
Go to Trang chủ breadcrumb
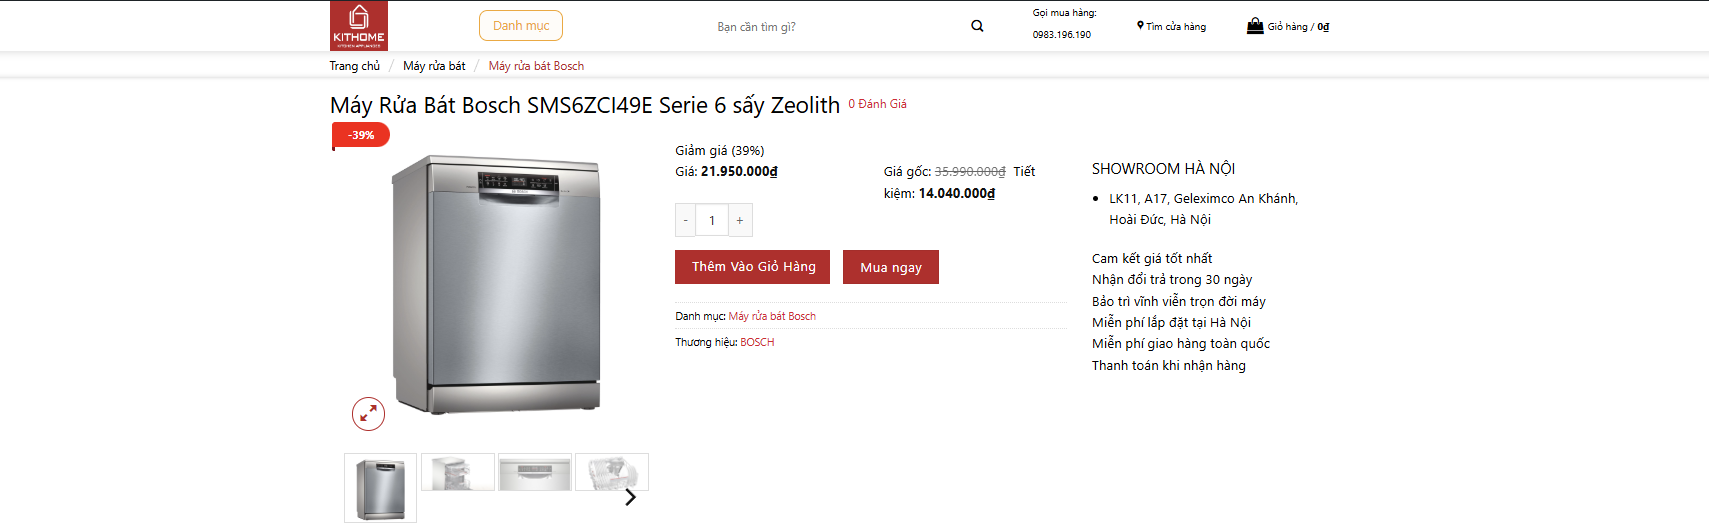355,66
